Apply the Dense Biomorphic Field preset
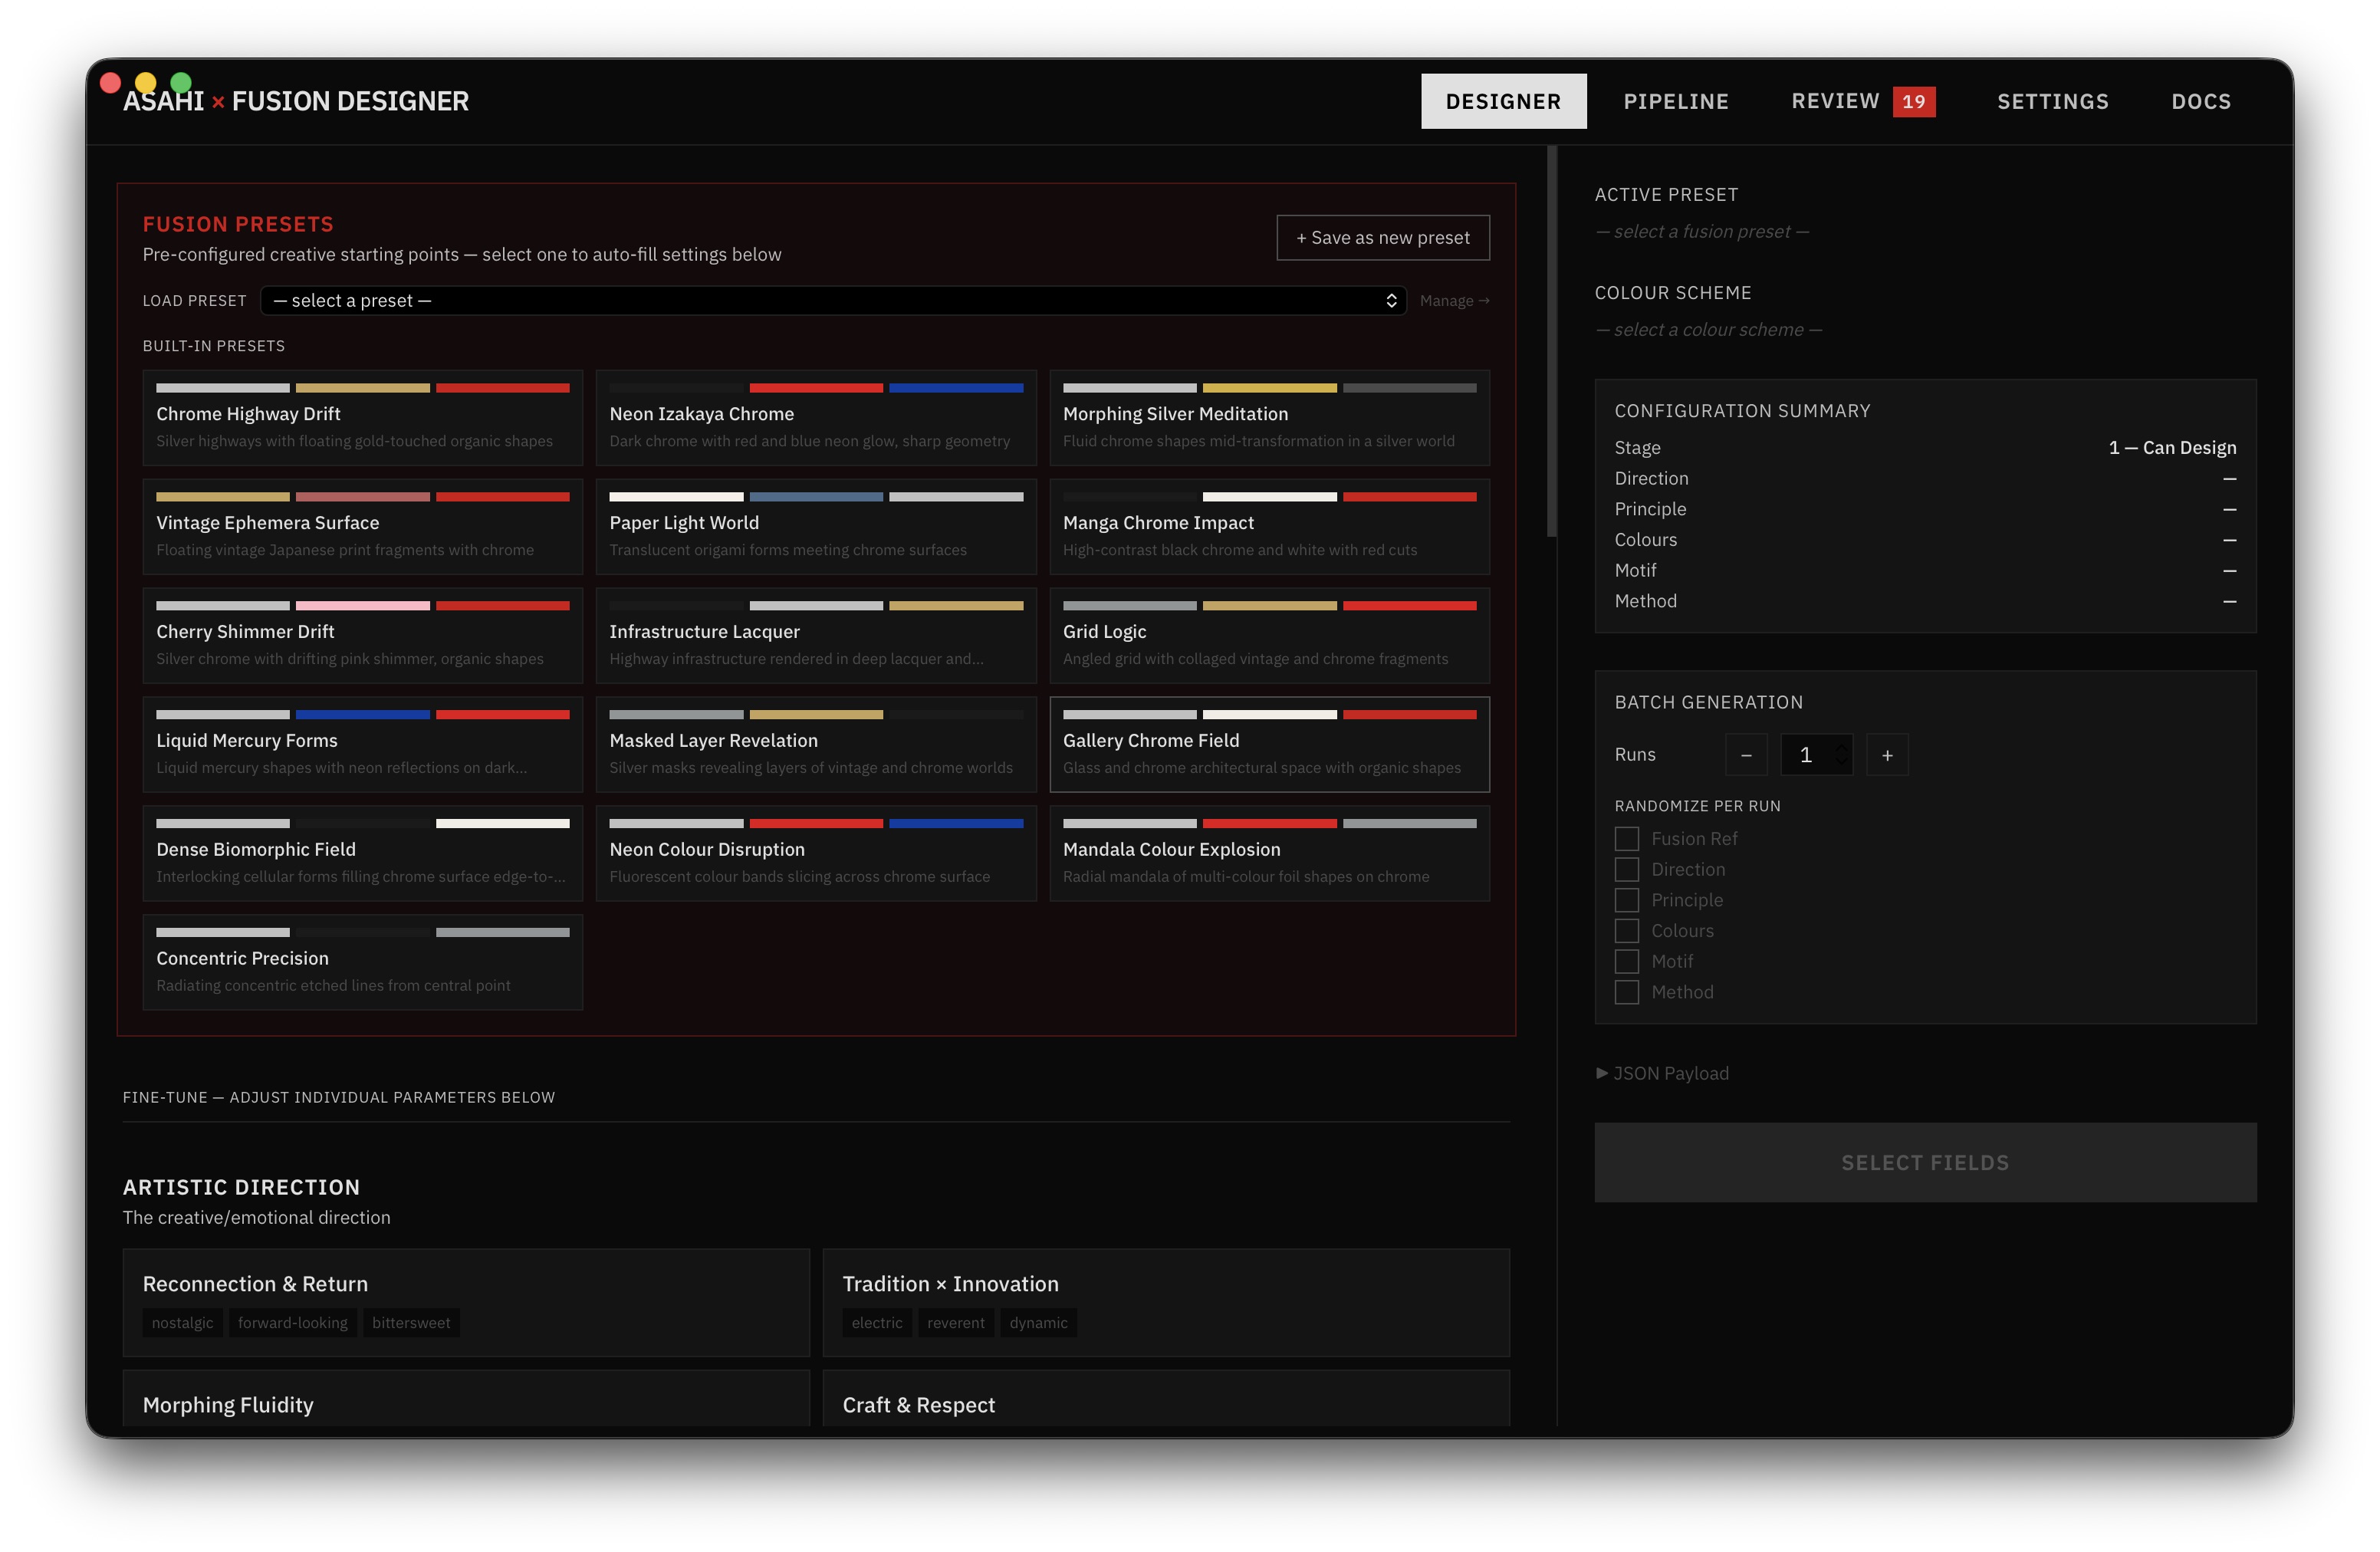This screenshot has height=1552, width=2380. (x=362, y=854)
